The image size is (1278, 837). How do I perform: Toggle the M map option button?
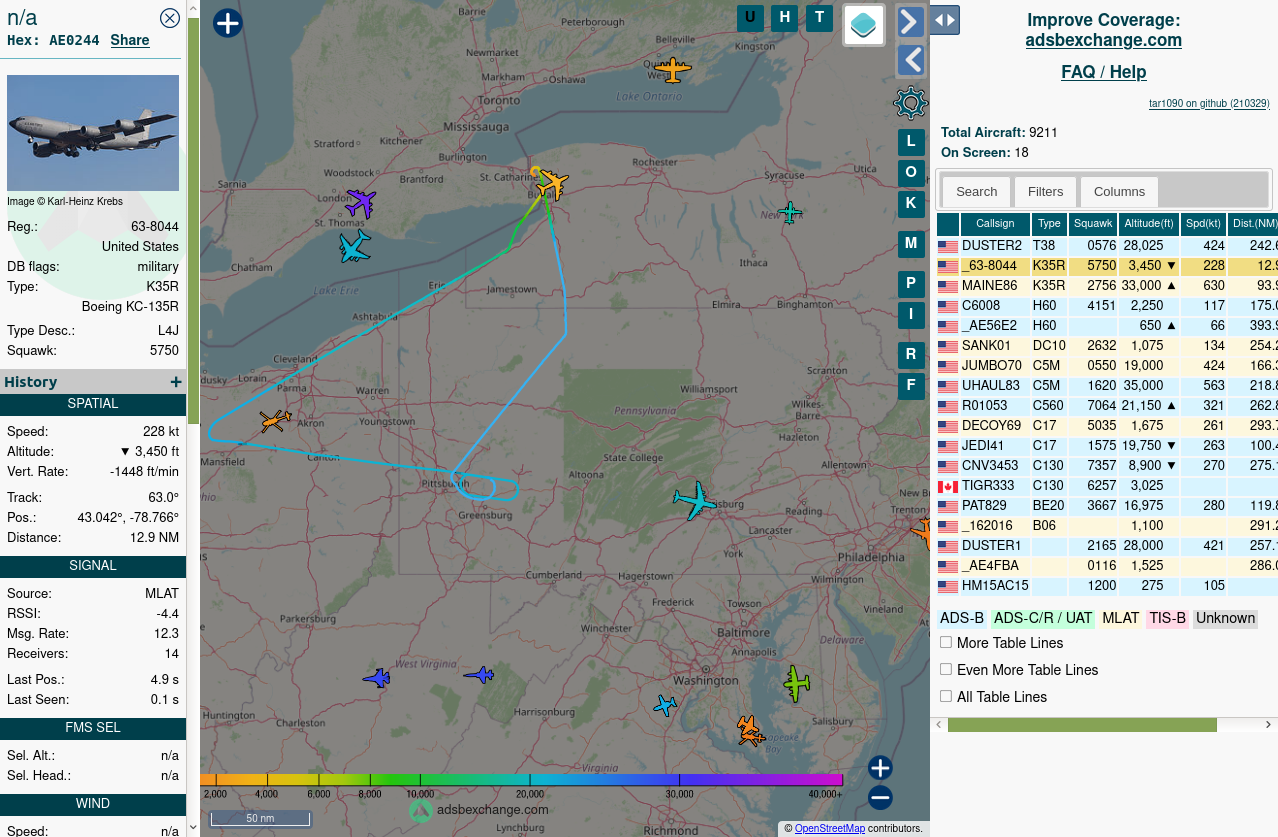[x=911, y=243]
